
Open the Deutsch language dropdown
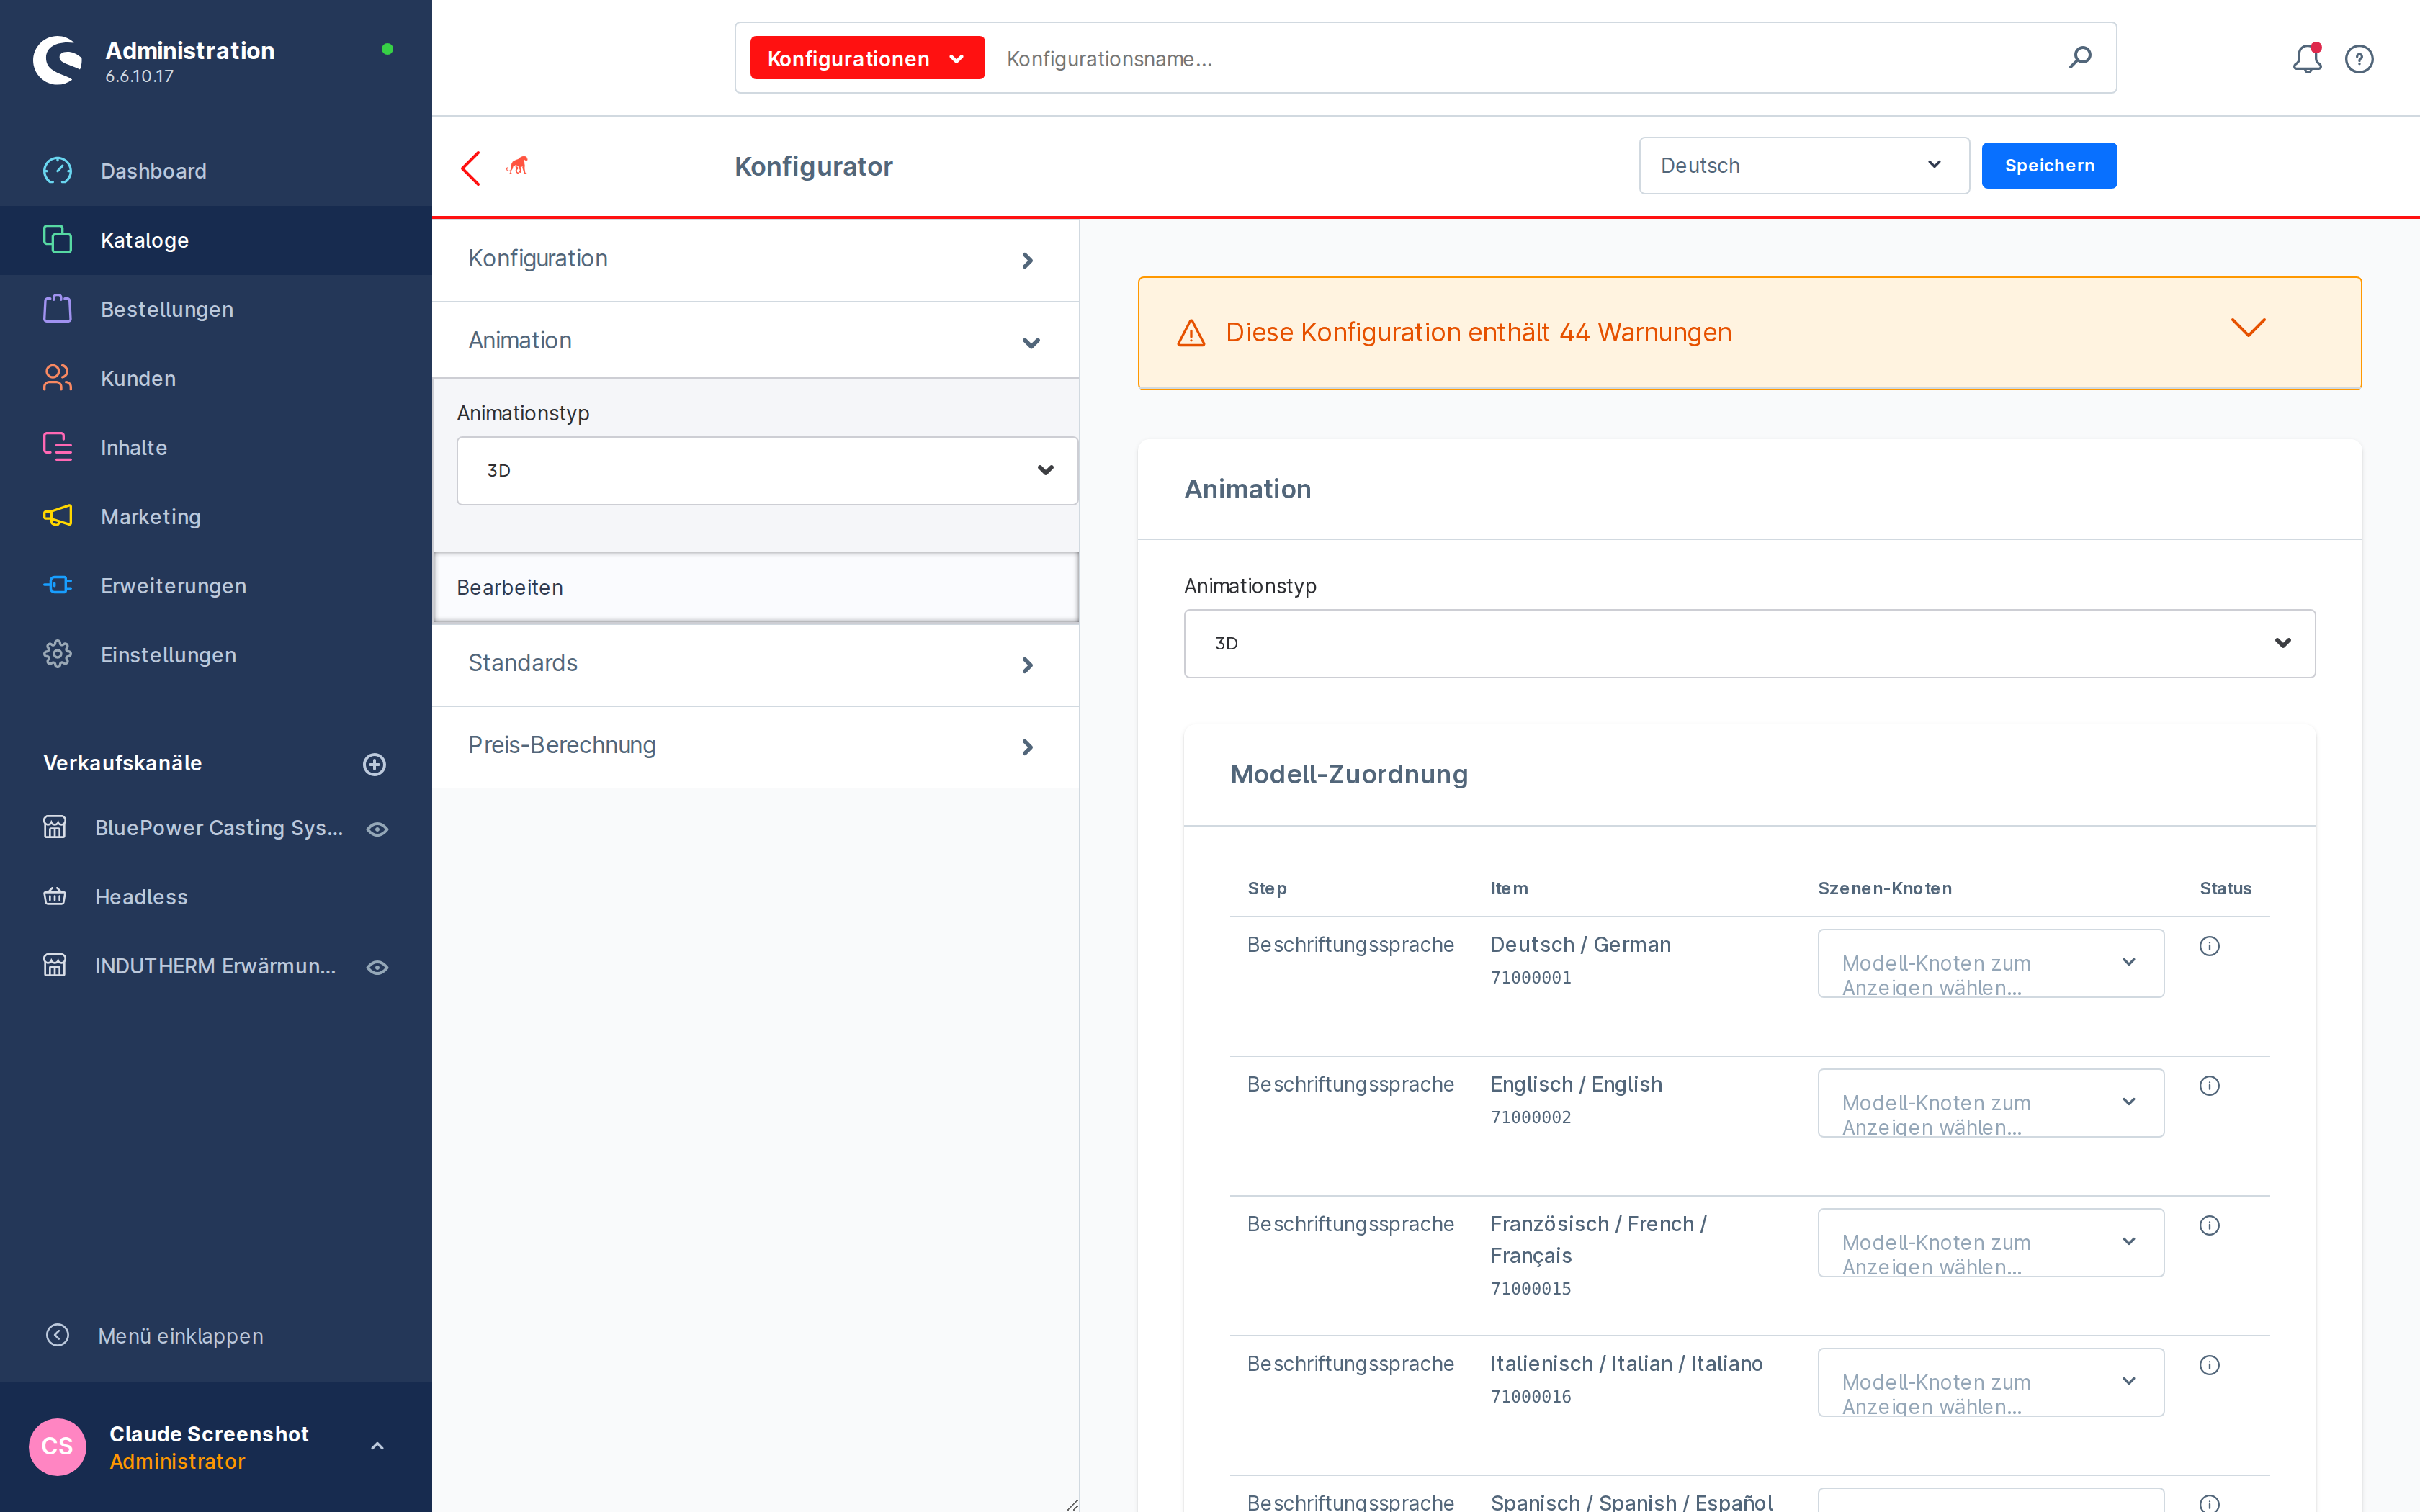(x=1804, y=165)
